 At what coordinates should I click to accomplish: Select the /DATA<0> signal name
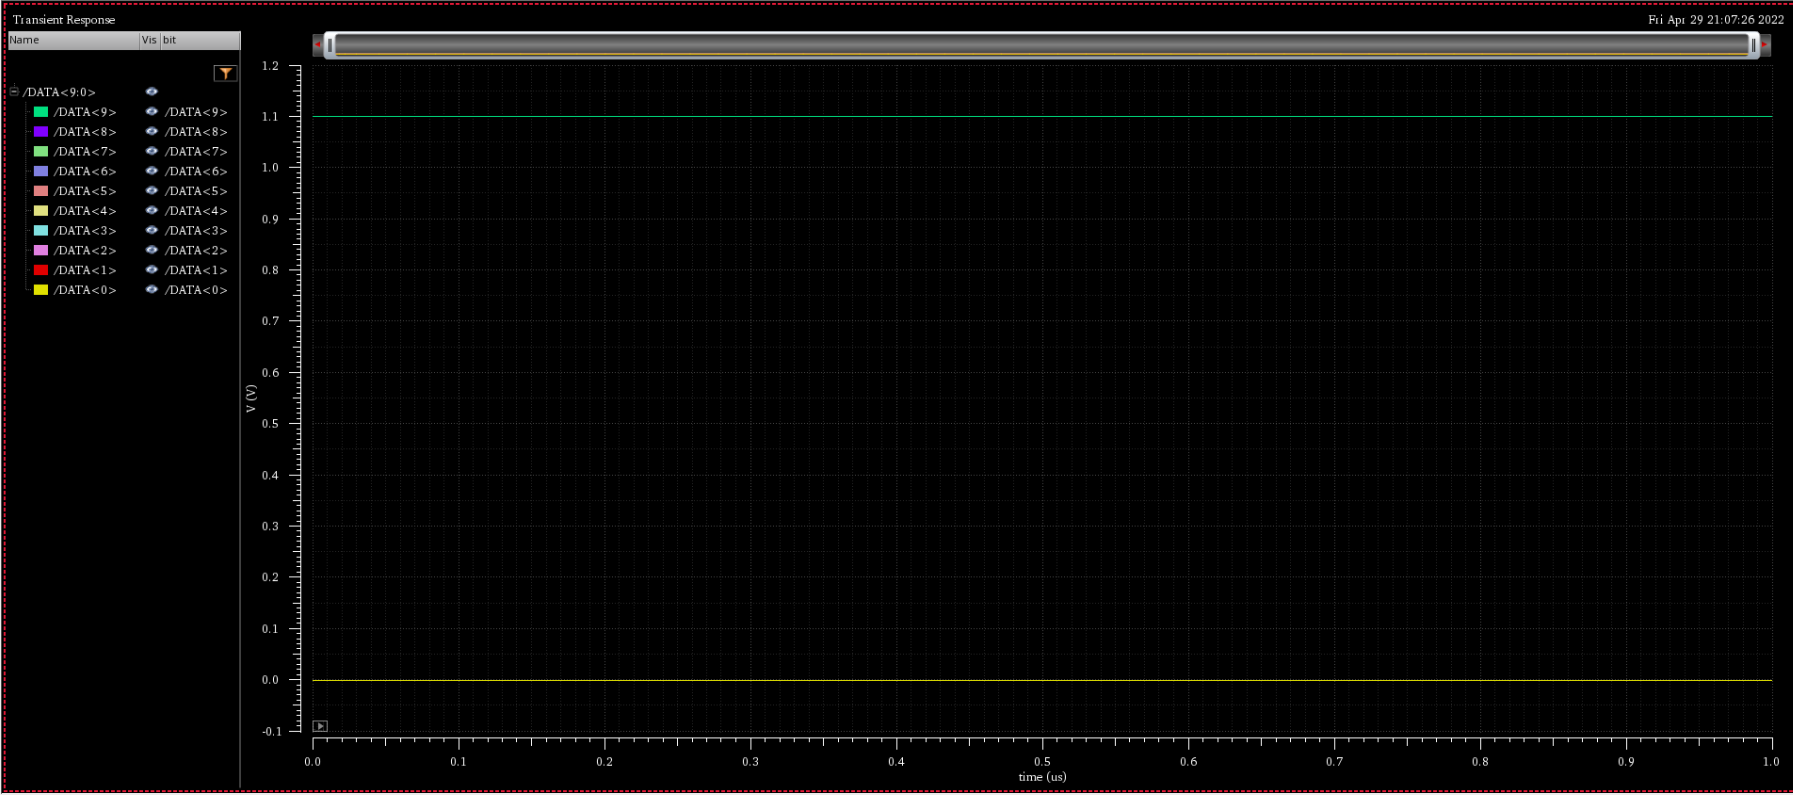[x=85, y=290]
